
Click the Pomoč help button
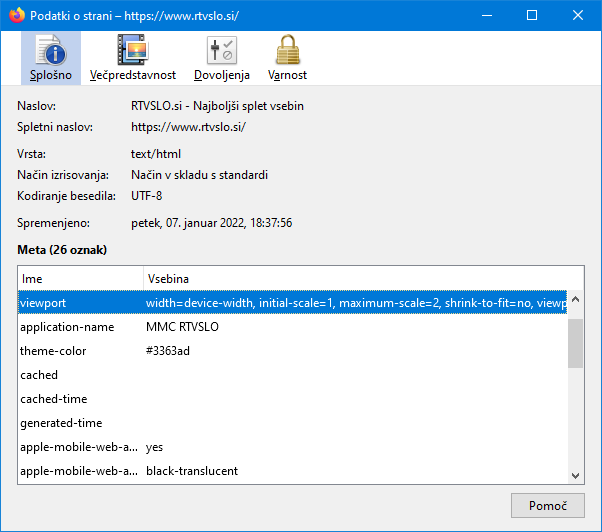point(547,506)
